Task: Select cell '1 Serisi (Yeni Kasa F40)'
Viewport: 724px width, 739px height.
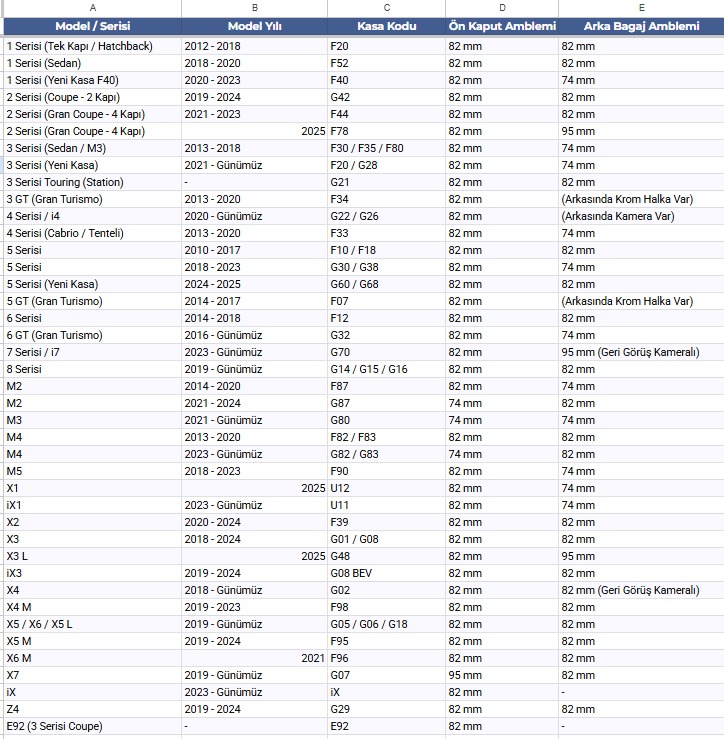Action: (x=92, y=80)
